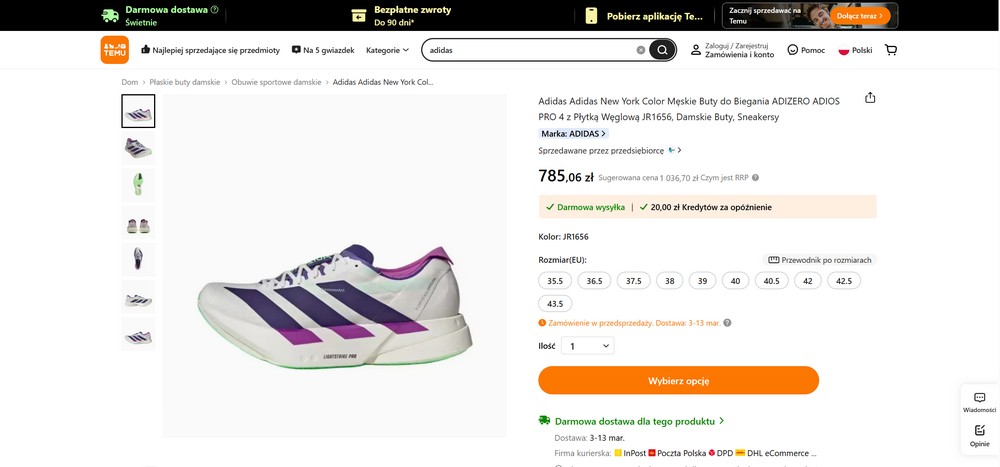1000x467 pixels.
Task: Click inside the adidas search field
Action: [x=530, y=50]
